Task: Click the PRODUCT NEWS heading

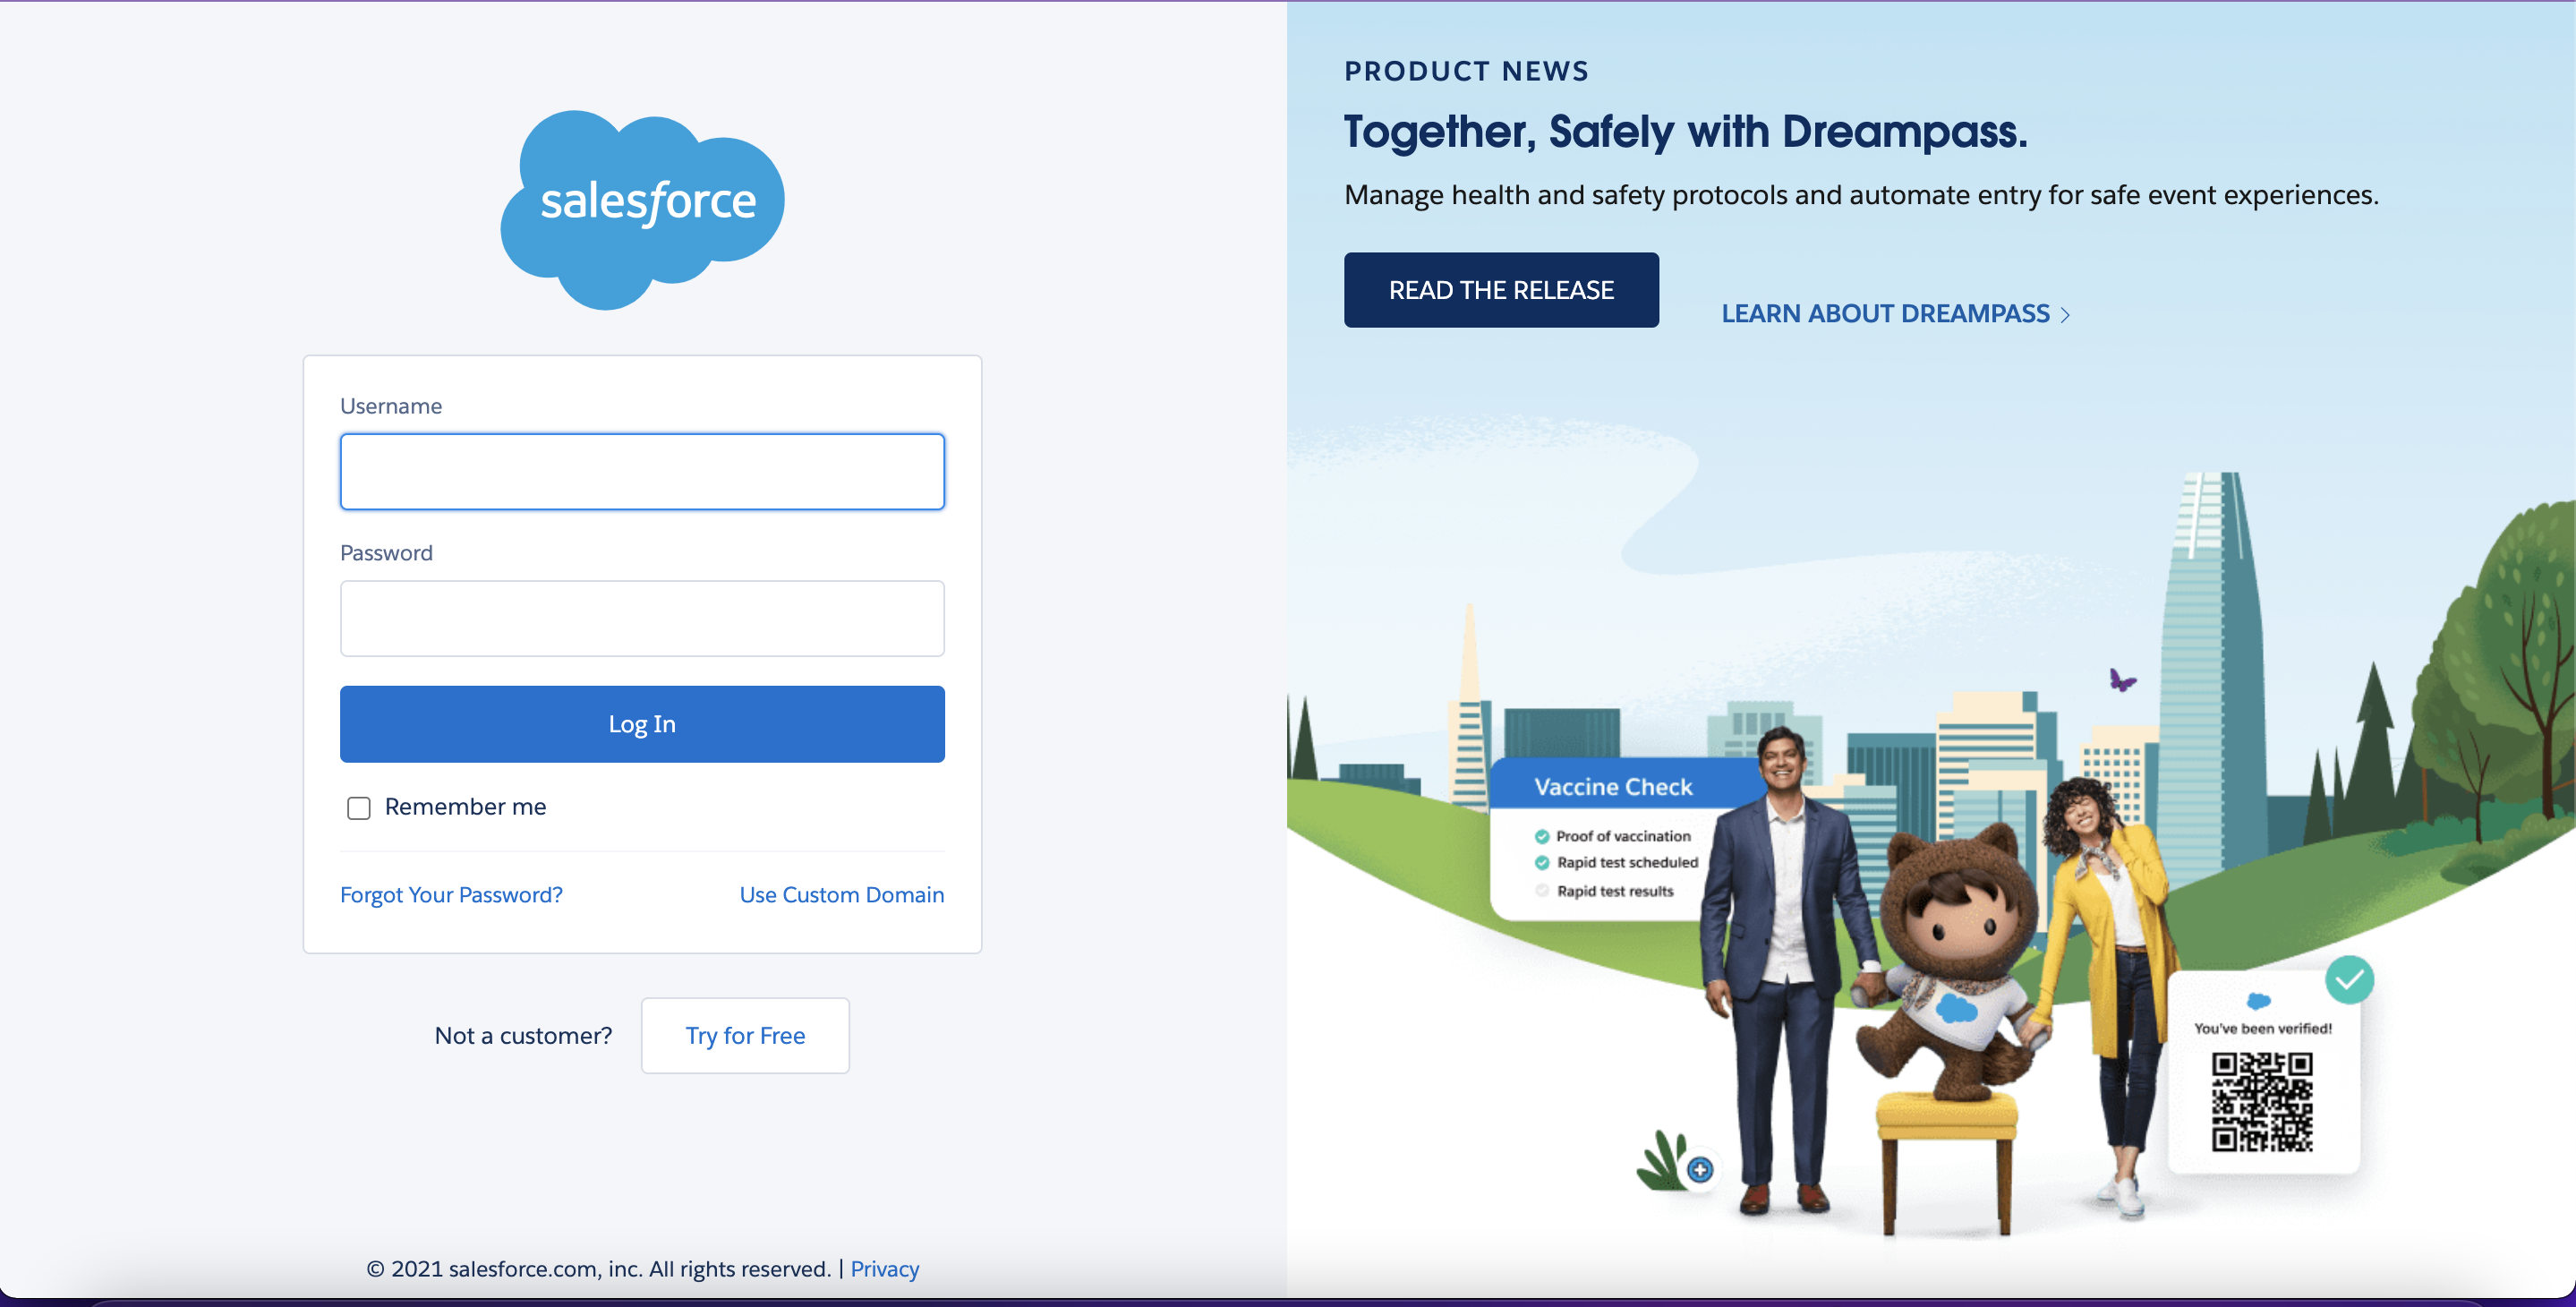Action: coord(1466,71)
